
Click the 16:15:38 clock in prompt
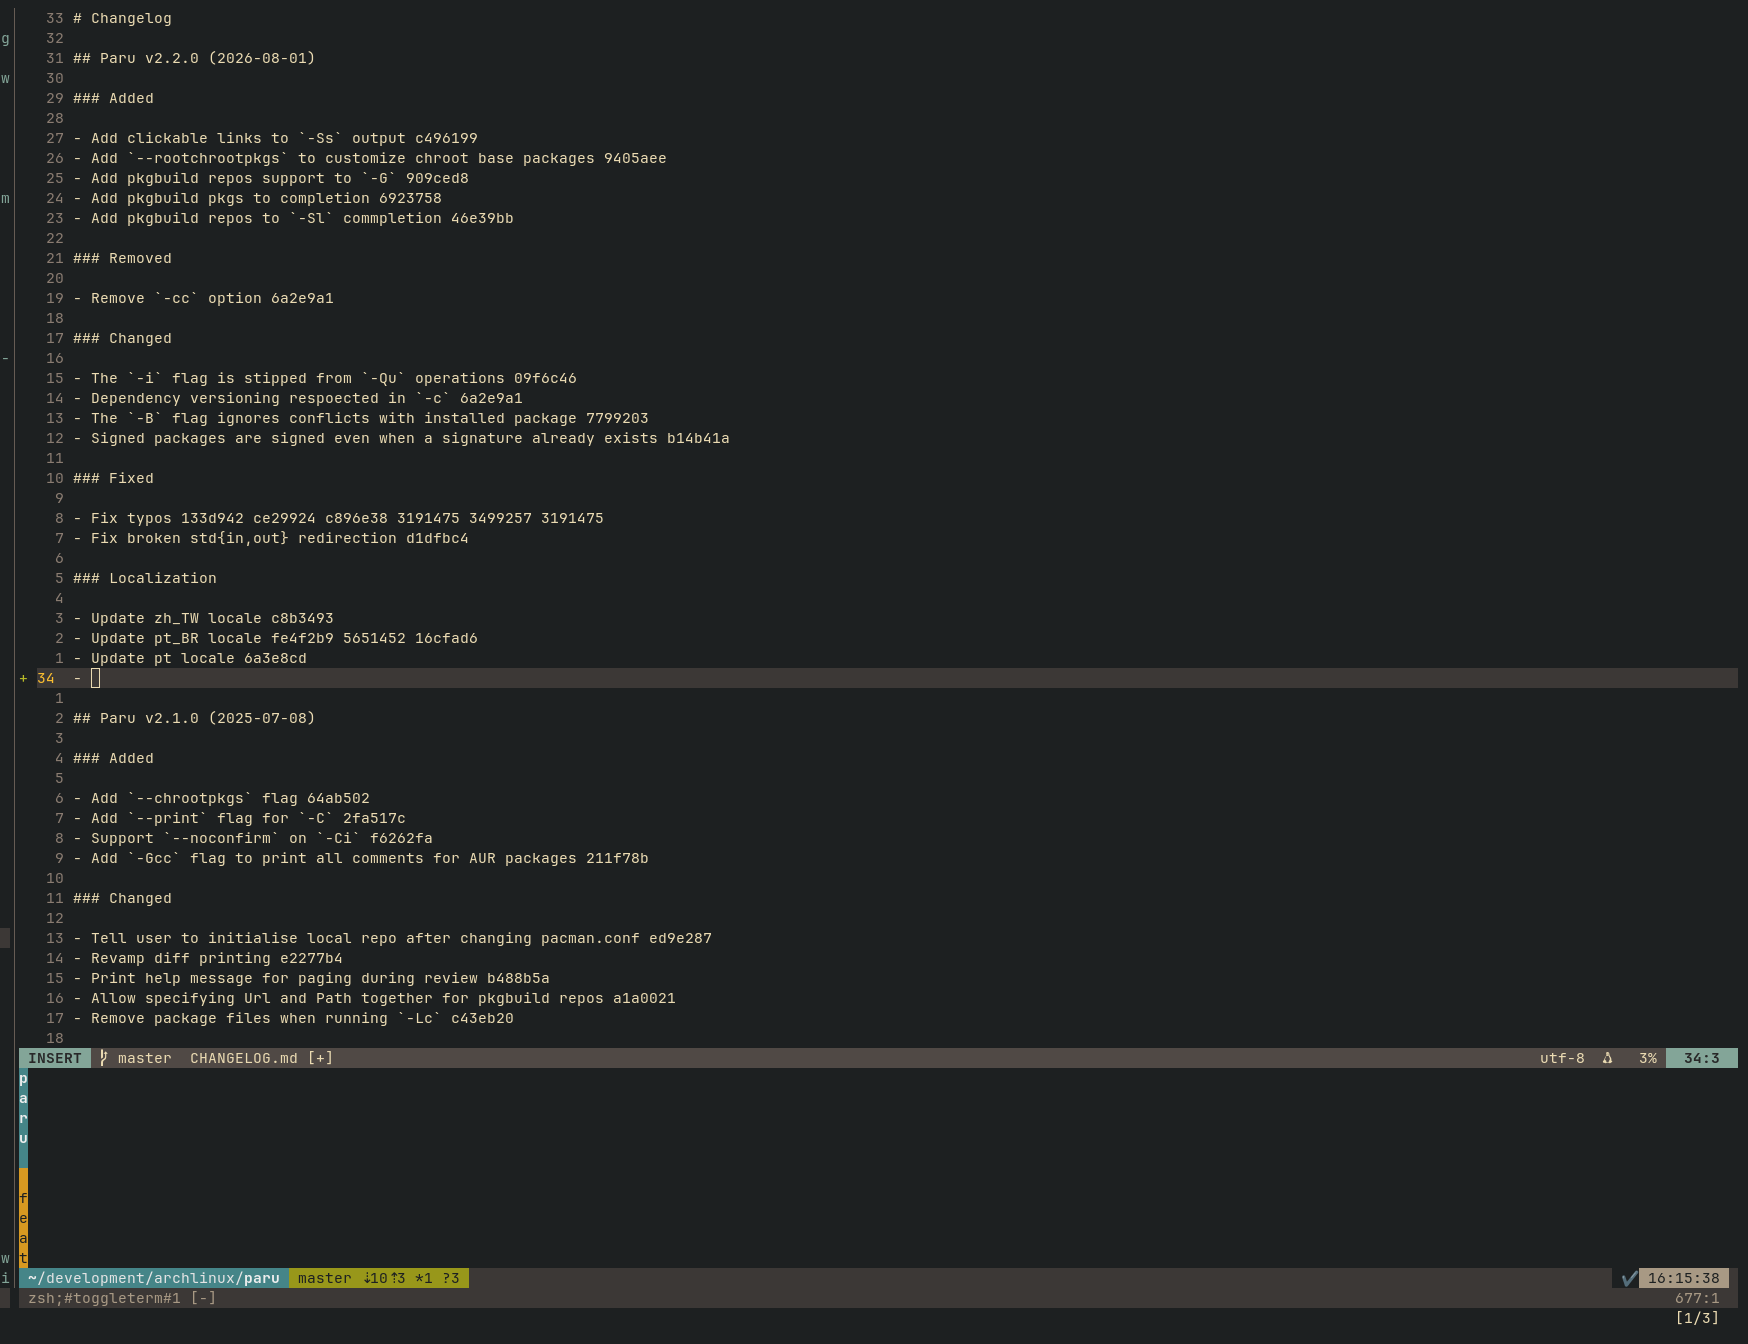1683,1278
